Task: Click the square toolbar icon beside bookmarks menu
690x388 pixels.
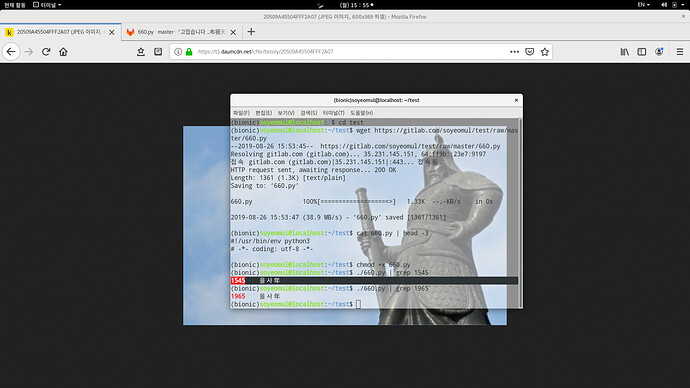Action: 158,52
